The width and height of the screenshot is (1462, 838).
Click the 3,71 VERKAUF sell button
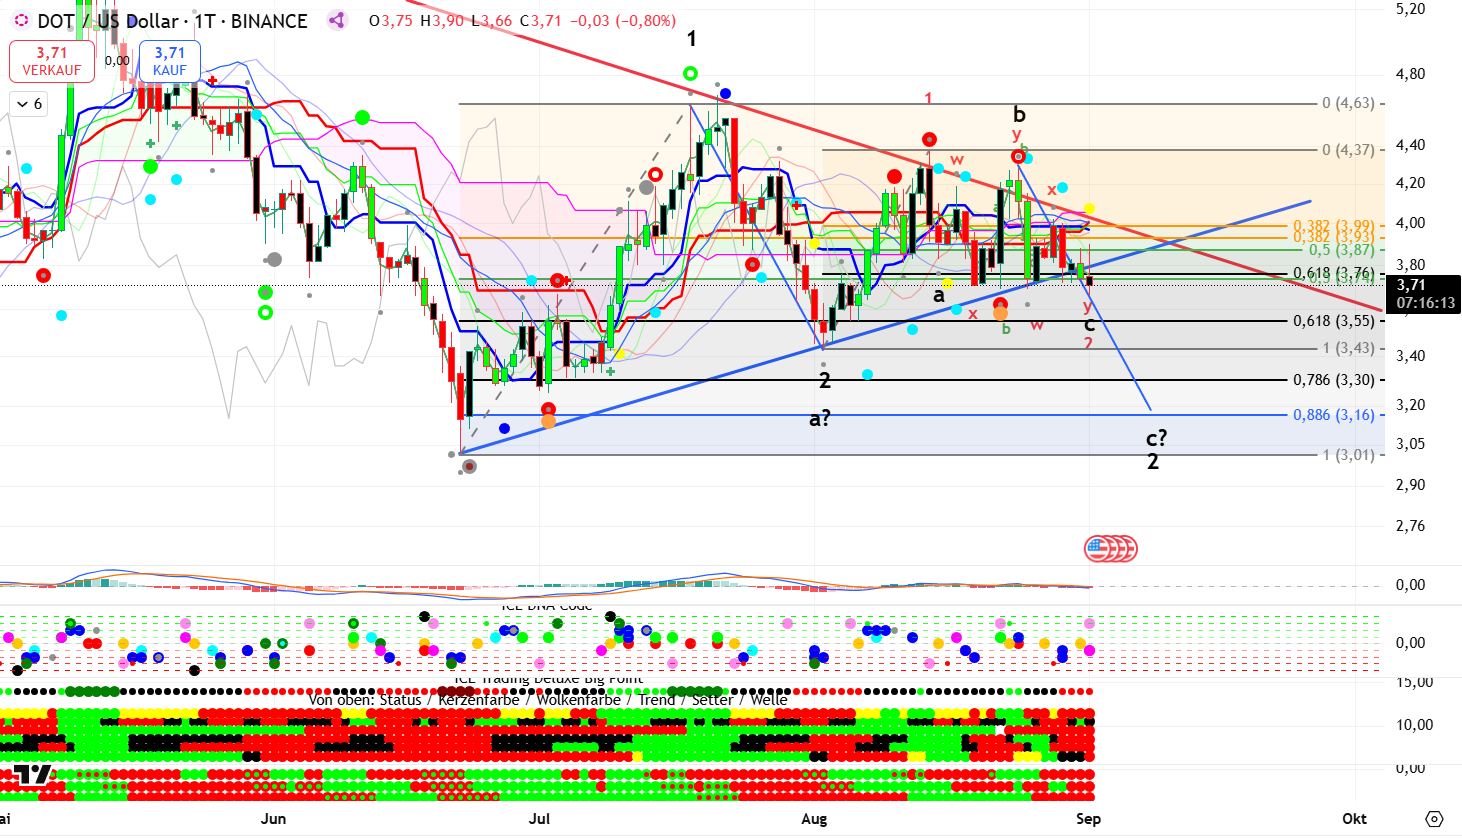click(52, 61)
